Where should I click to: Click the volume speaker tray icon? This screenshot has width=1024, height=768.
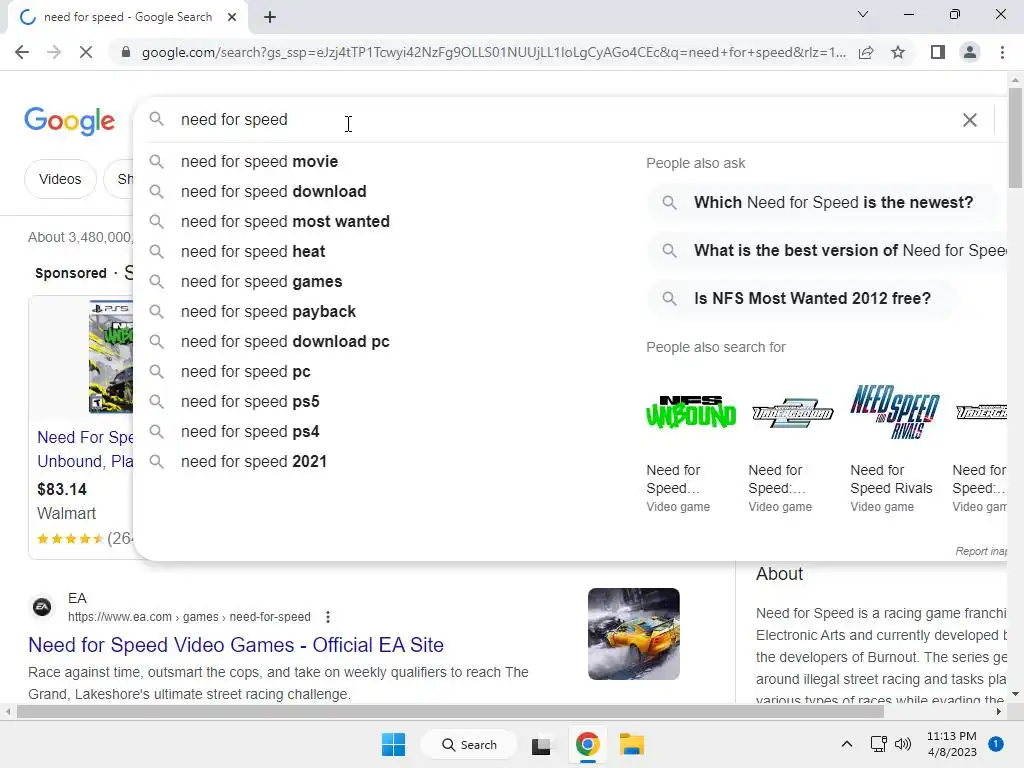903,744
